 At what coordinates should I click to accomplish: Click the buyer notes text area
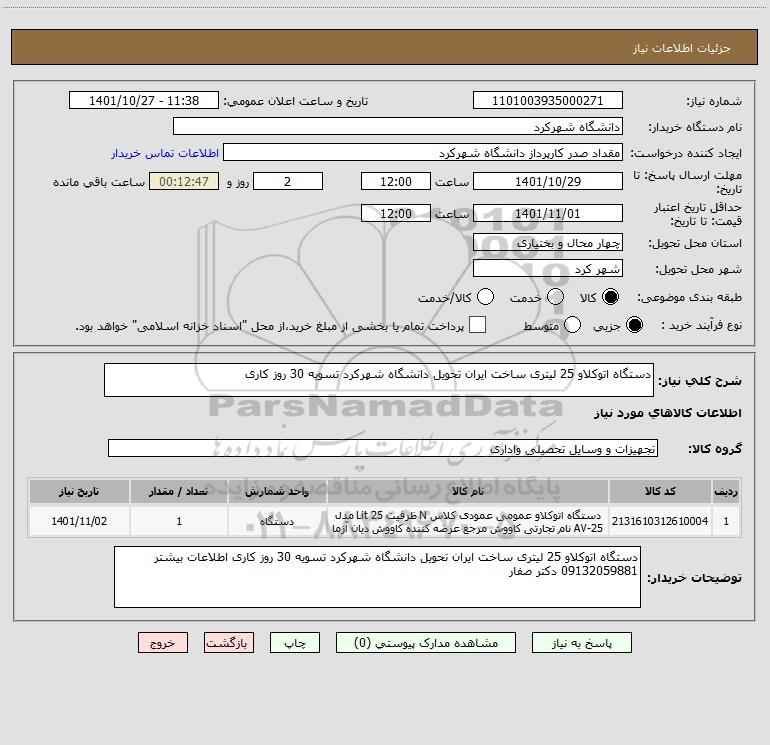click(377, 577)
